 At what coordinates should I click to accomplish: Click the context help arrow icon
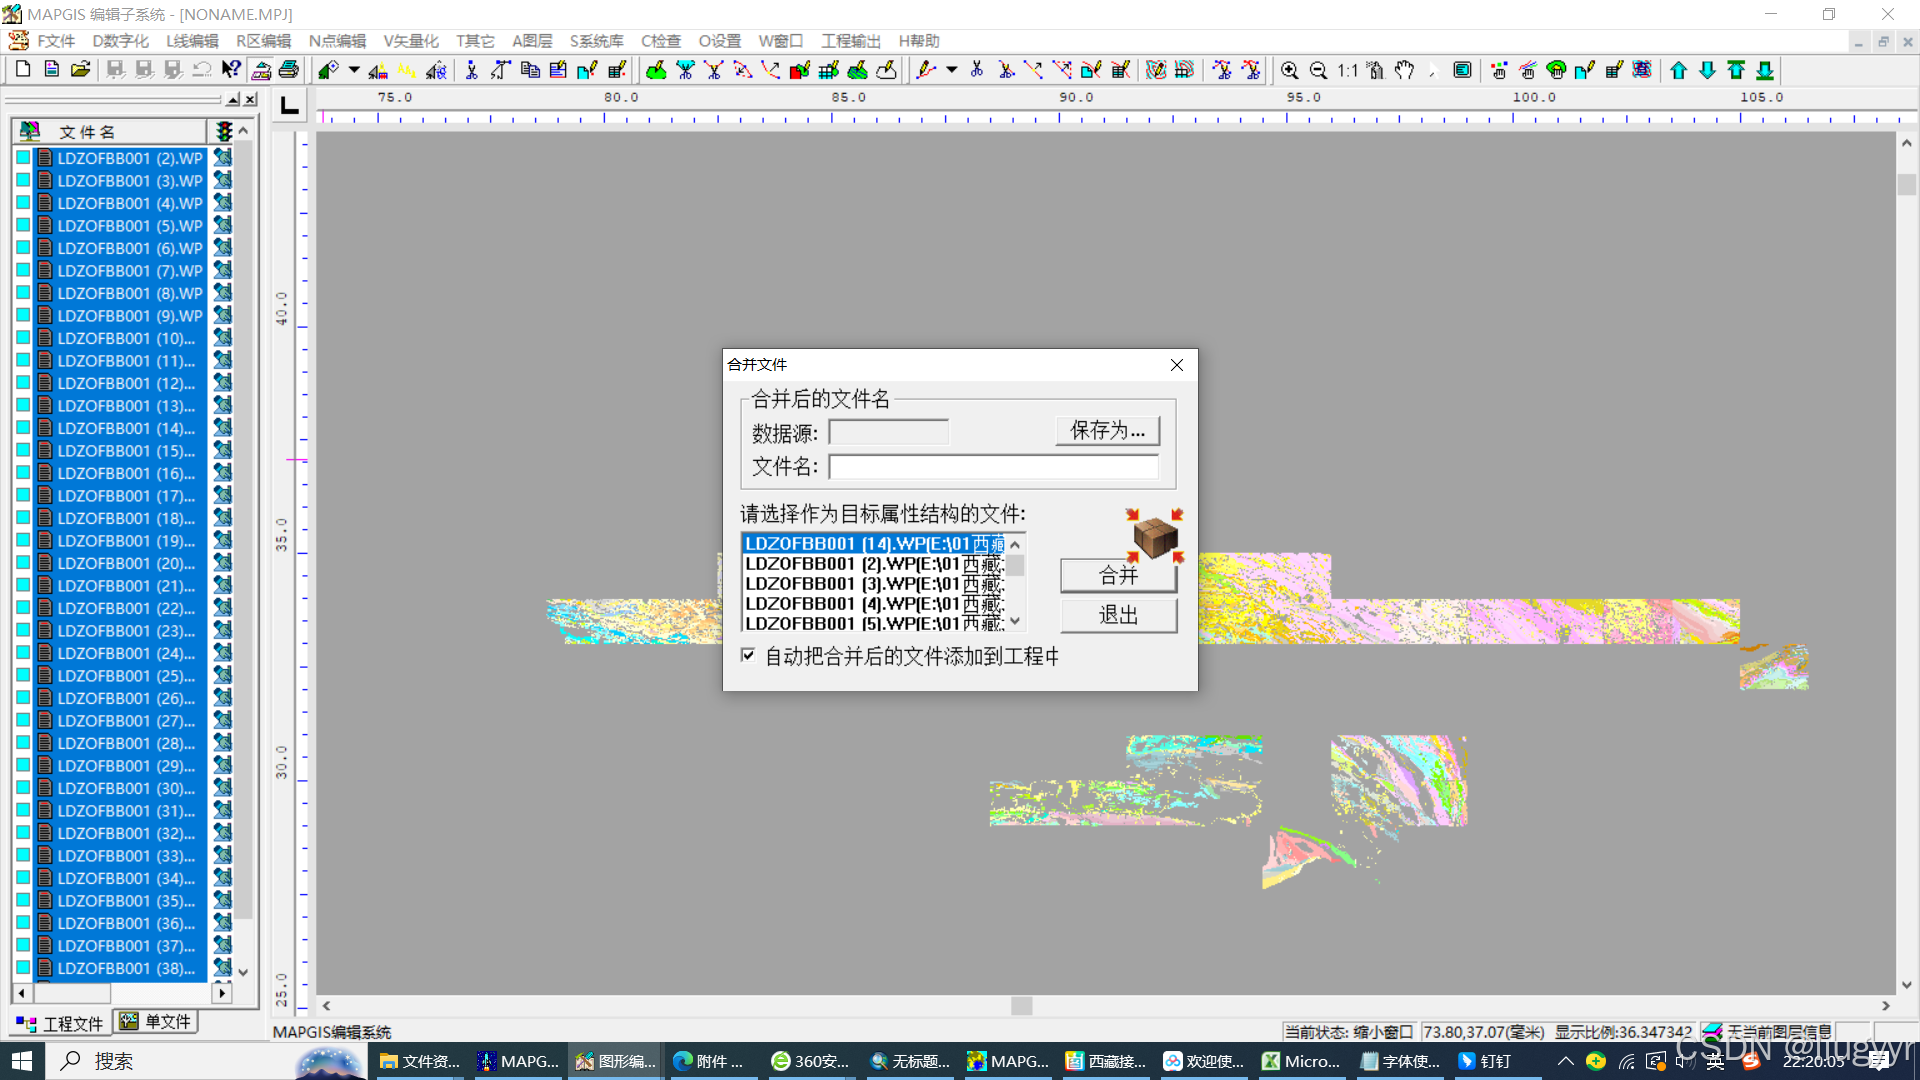click(231, 69)
